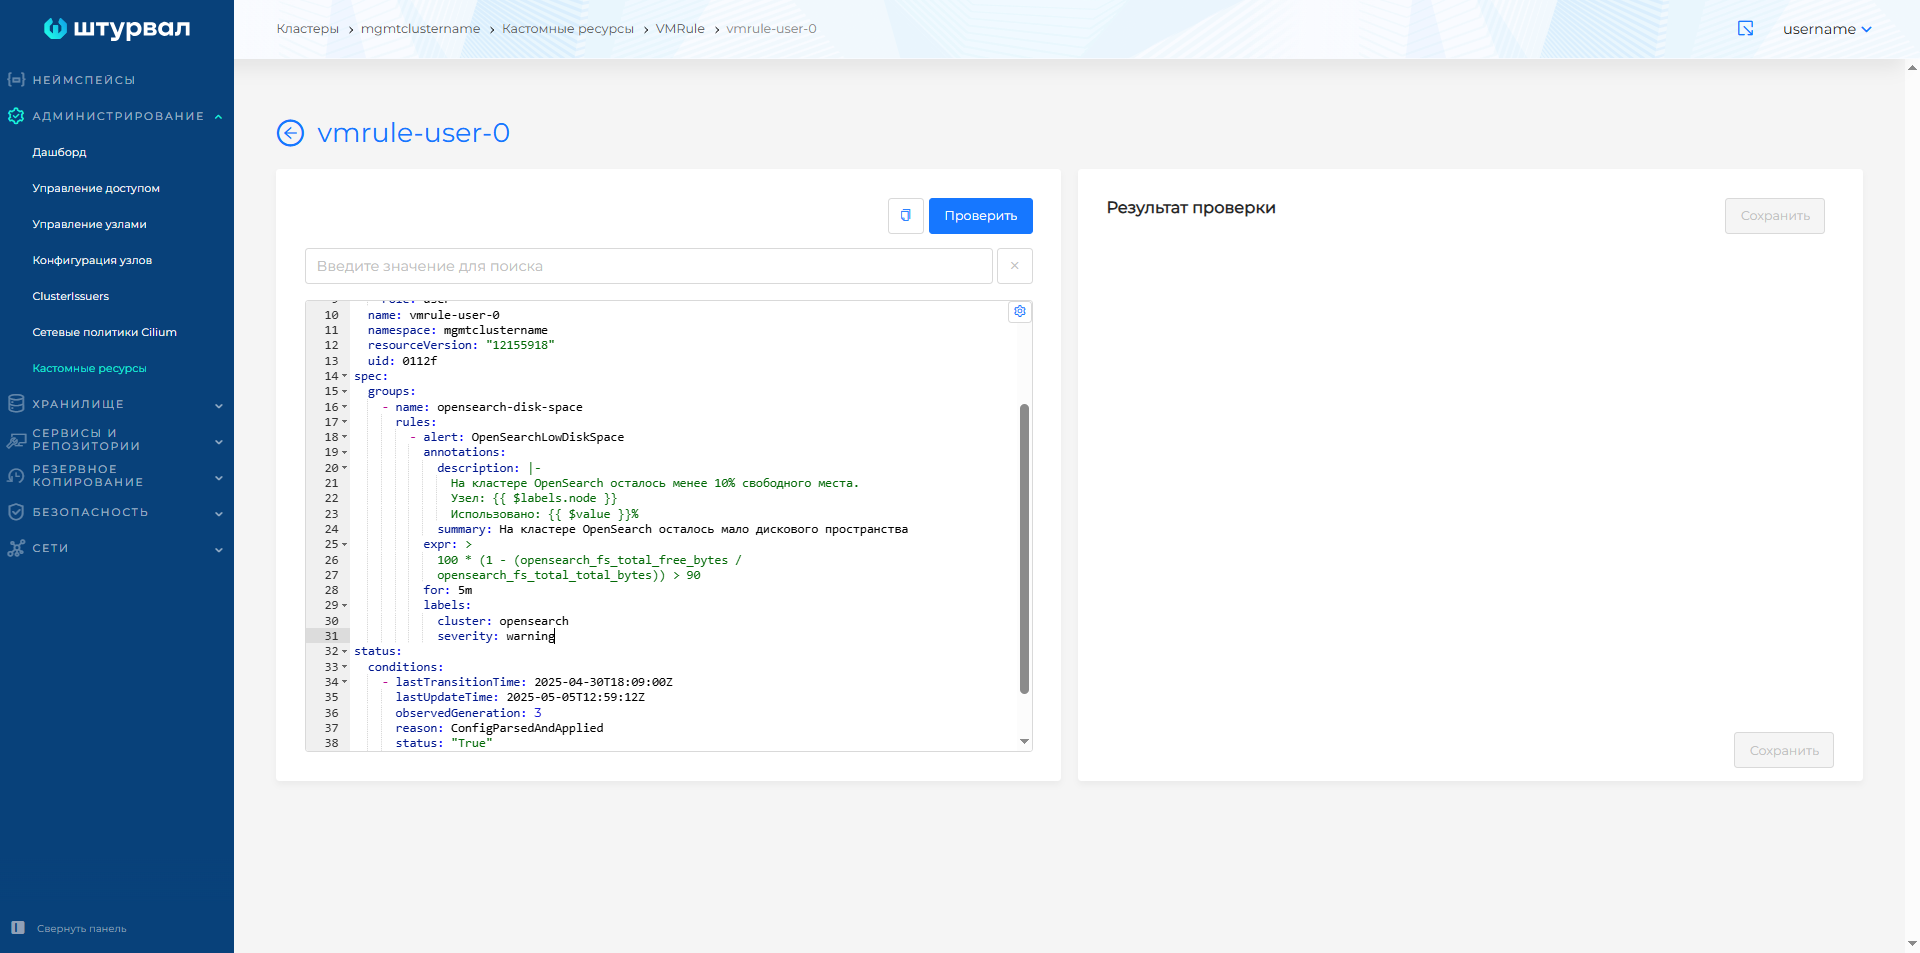Image resolution: width=1920 pixels, height=953 pixels.
Task: Click the Штурвал logo
Action: click(117, 28)
